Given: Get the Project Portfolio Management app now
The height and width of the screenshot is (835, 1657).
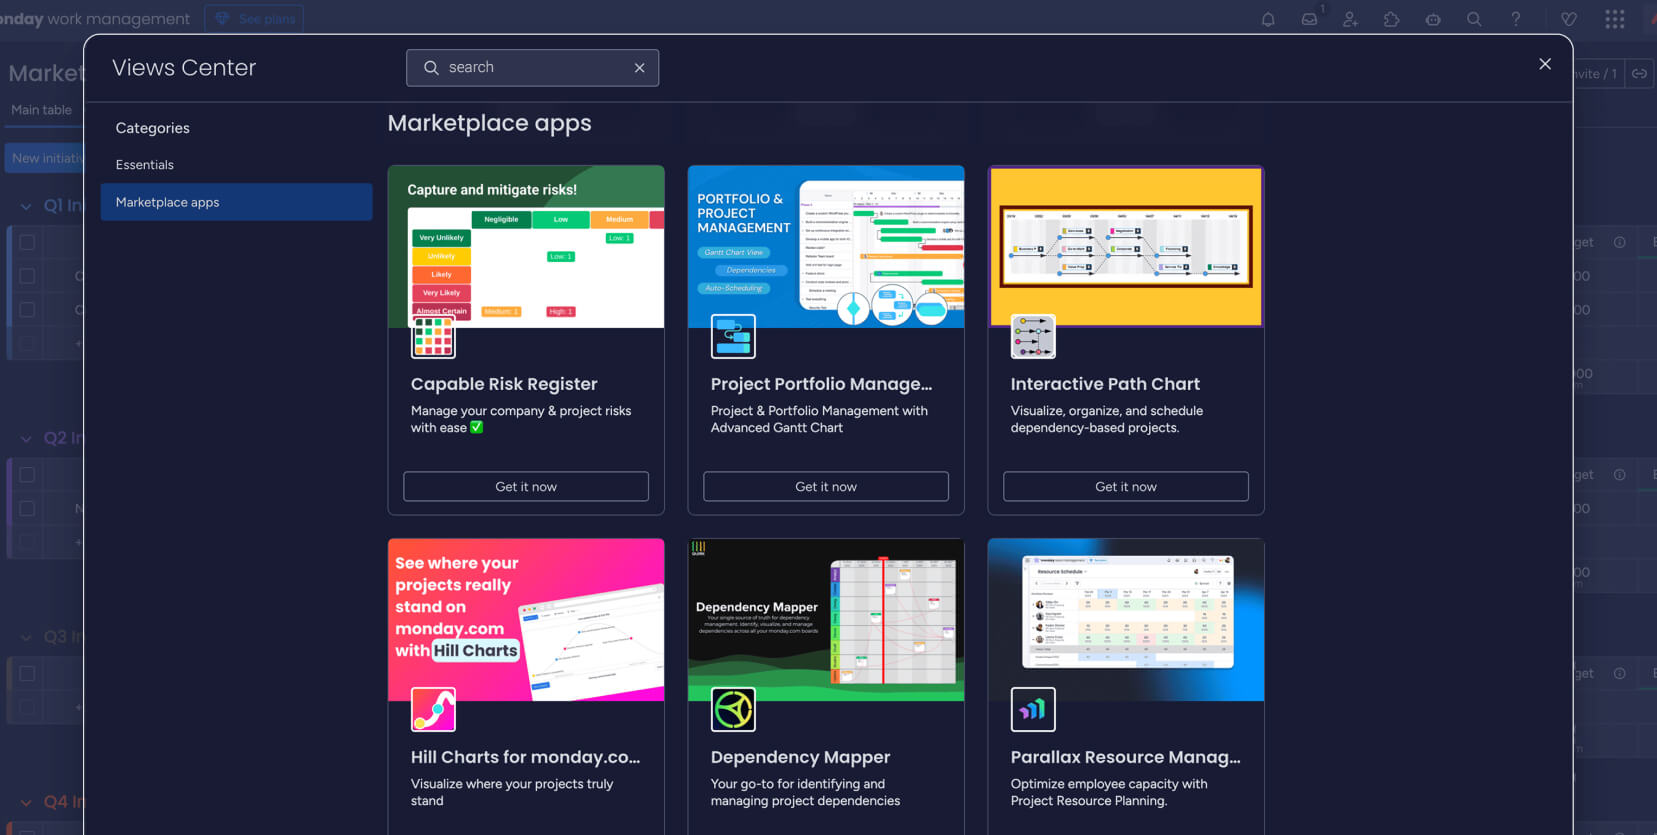Looking at the screenshot, I should (x=826, y=486).
